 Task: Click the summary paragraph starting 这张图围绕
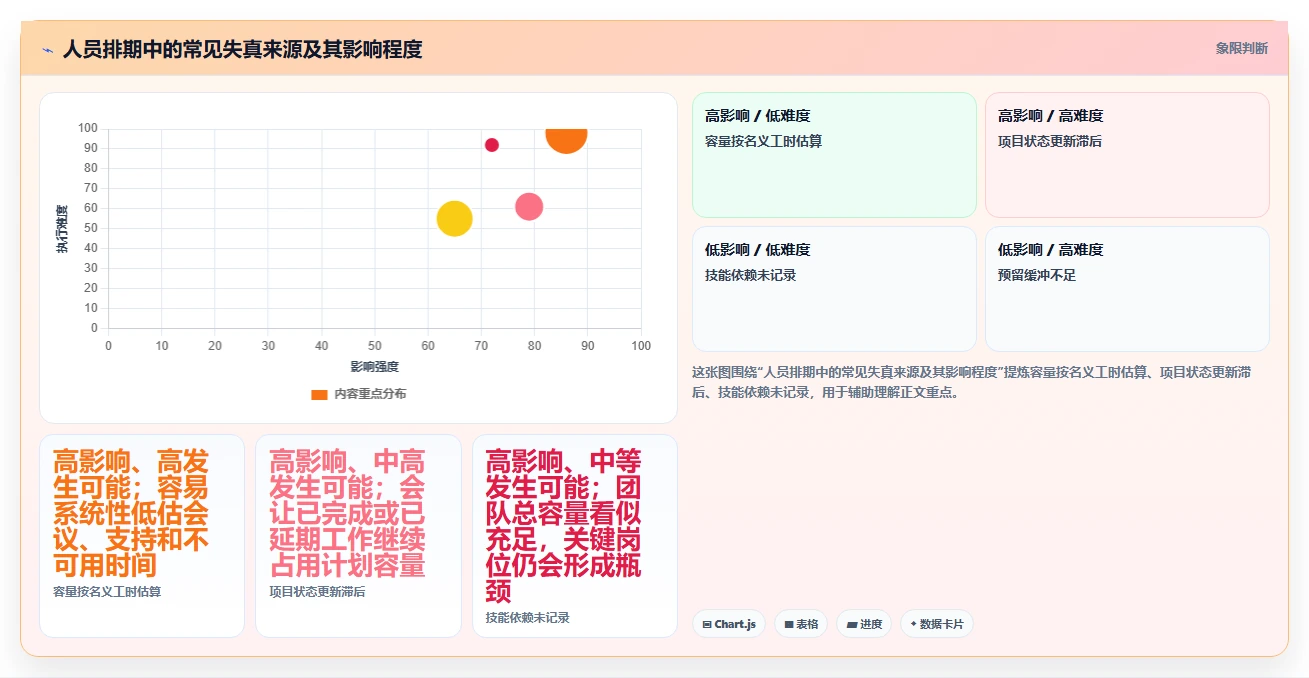coord(970,382)
